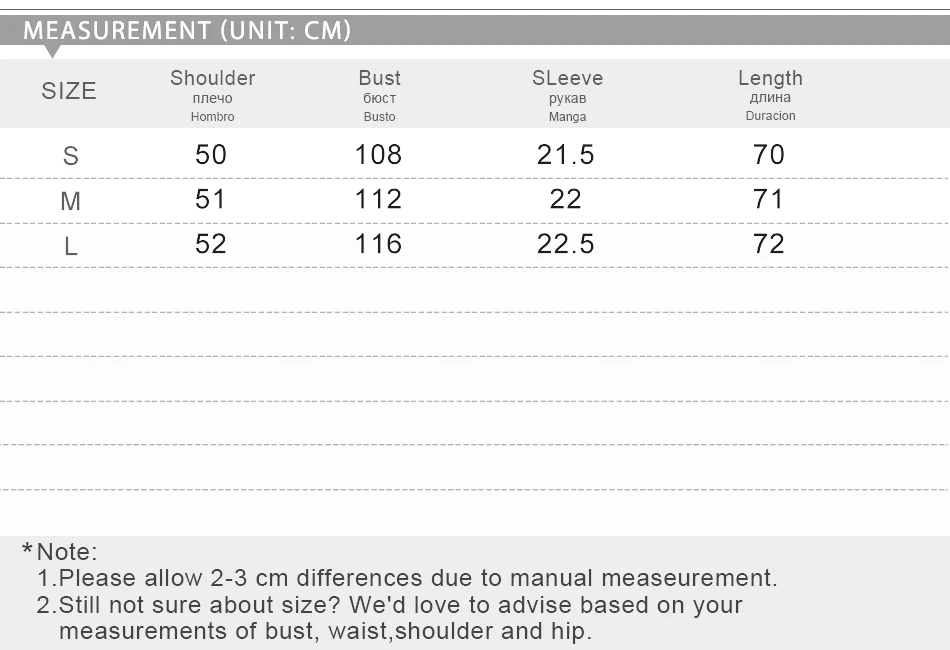Click the bust value 112 for size M
This screenshot has width=950, height=650.
378,199
